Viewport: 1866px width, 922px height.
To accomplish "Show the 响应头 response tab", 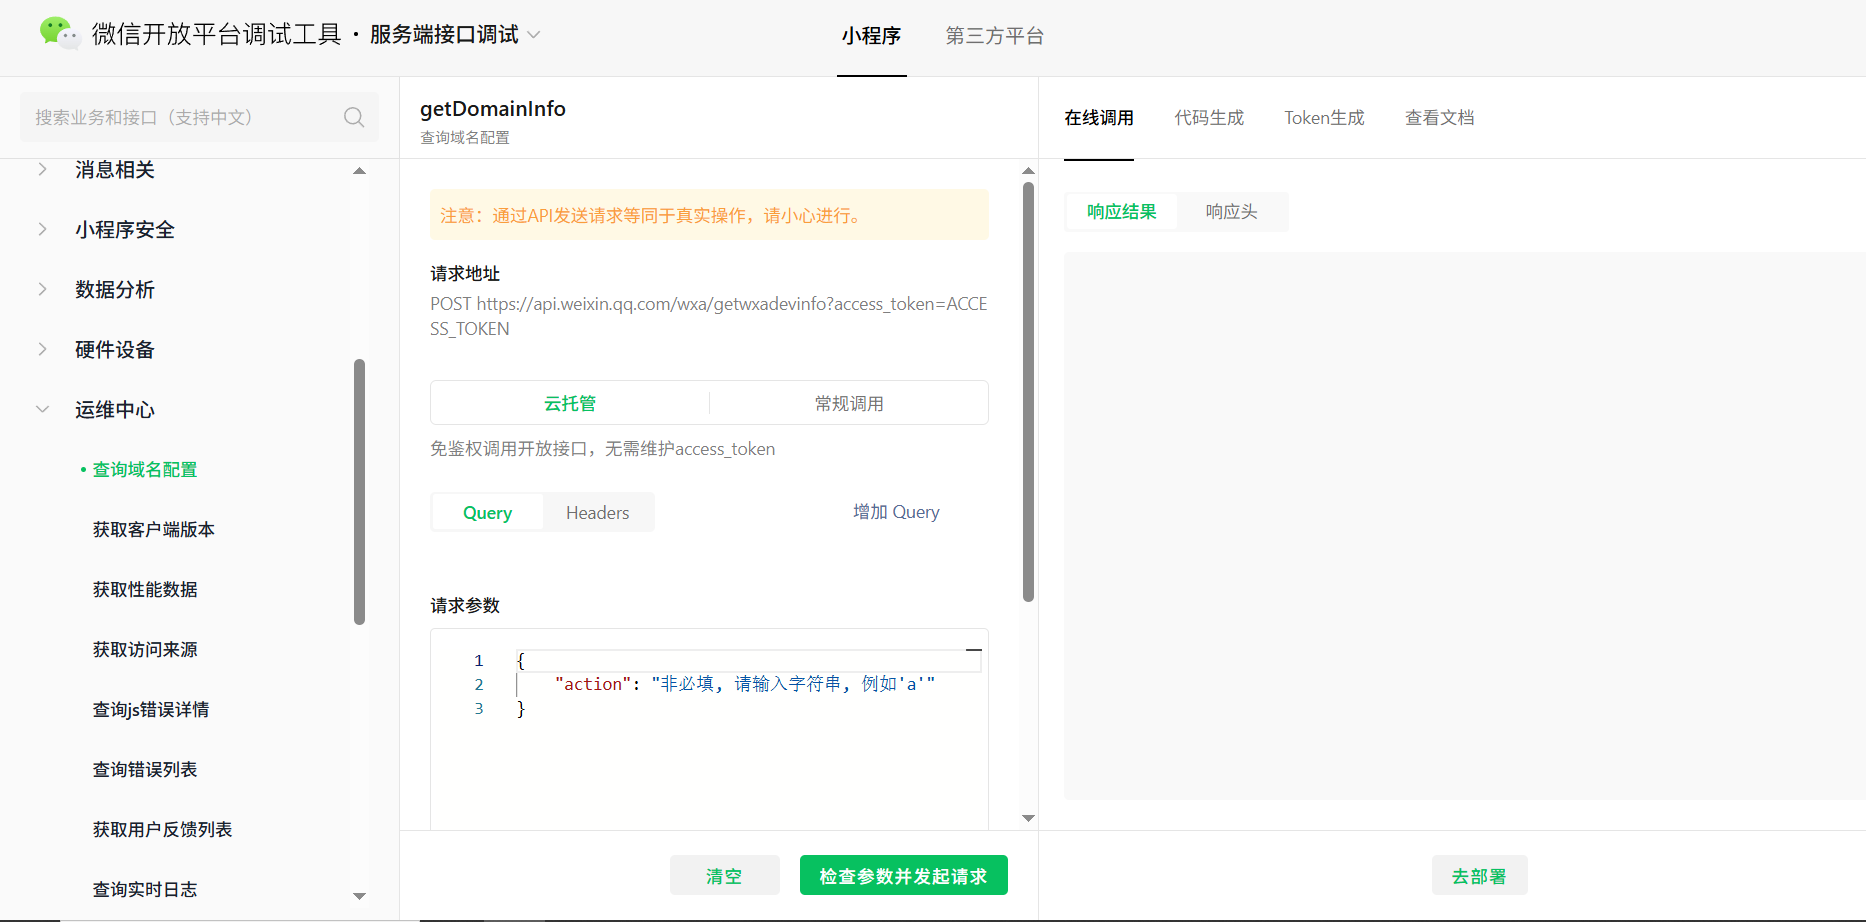I will 1231,212.
